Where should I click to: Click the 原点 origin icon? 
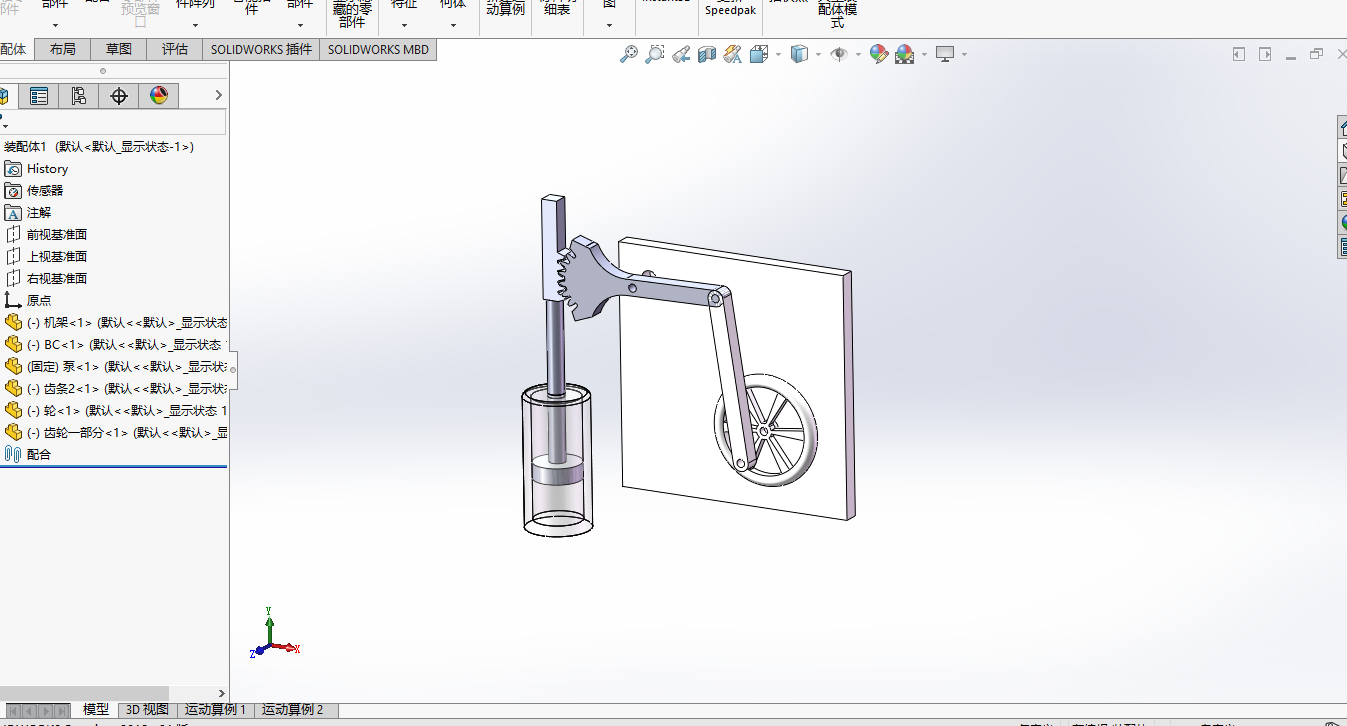13,300
